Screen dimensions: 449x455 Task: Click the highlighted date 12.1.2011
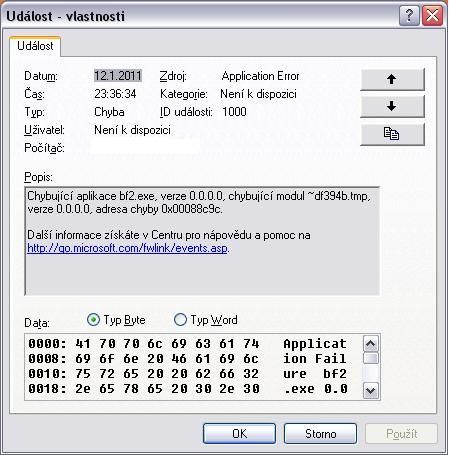pyautogui.click(x=118, y=76)
